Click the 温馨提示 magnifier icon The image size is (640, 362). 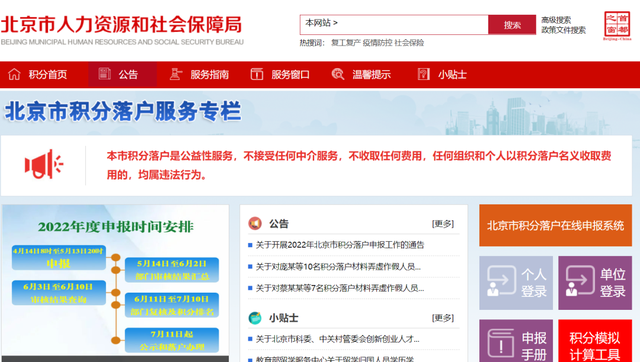click(x=338, y=74)
